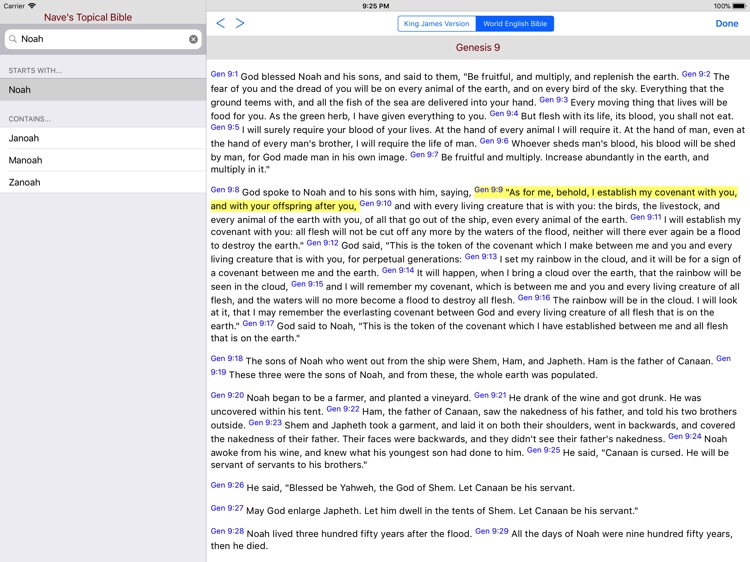Tap the Gen 9:27 verse reference
Image resolution: width=750 pixels, height=562 pixels.
click(227, 508)
